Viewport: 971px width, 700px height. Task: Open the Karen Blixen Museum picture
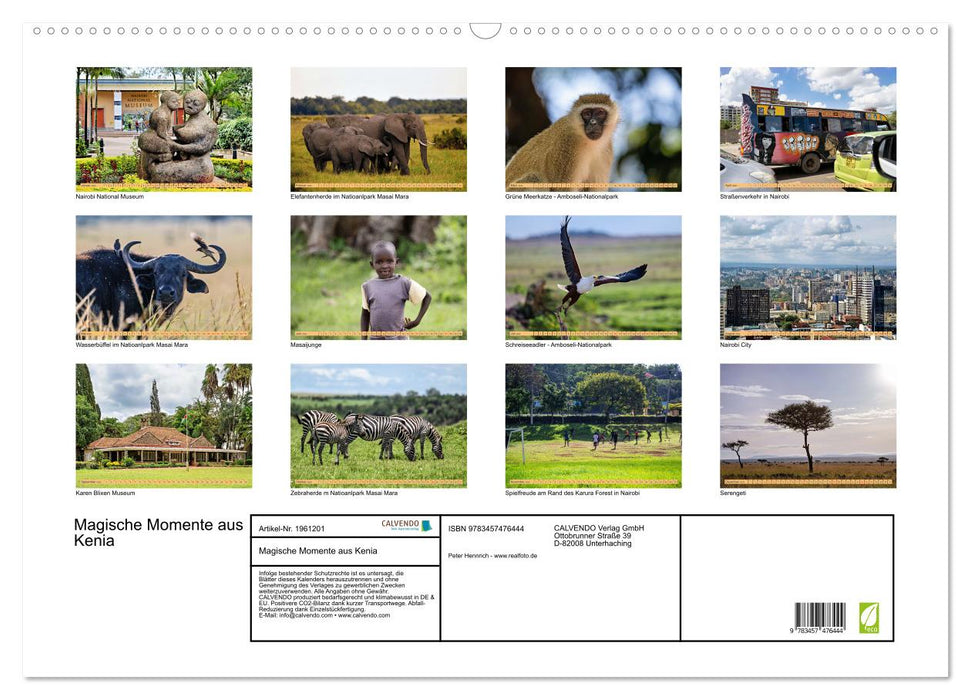click(x=164, y=424)
